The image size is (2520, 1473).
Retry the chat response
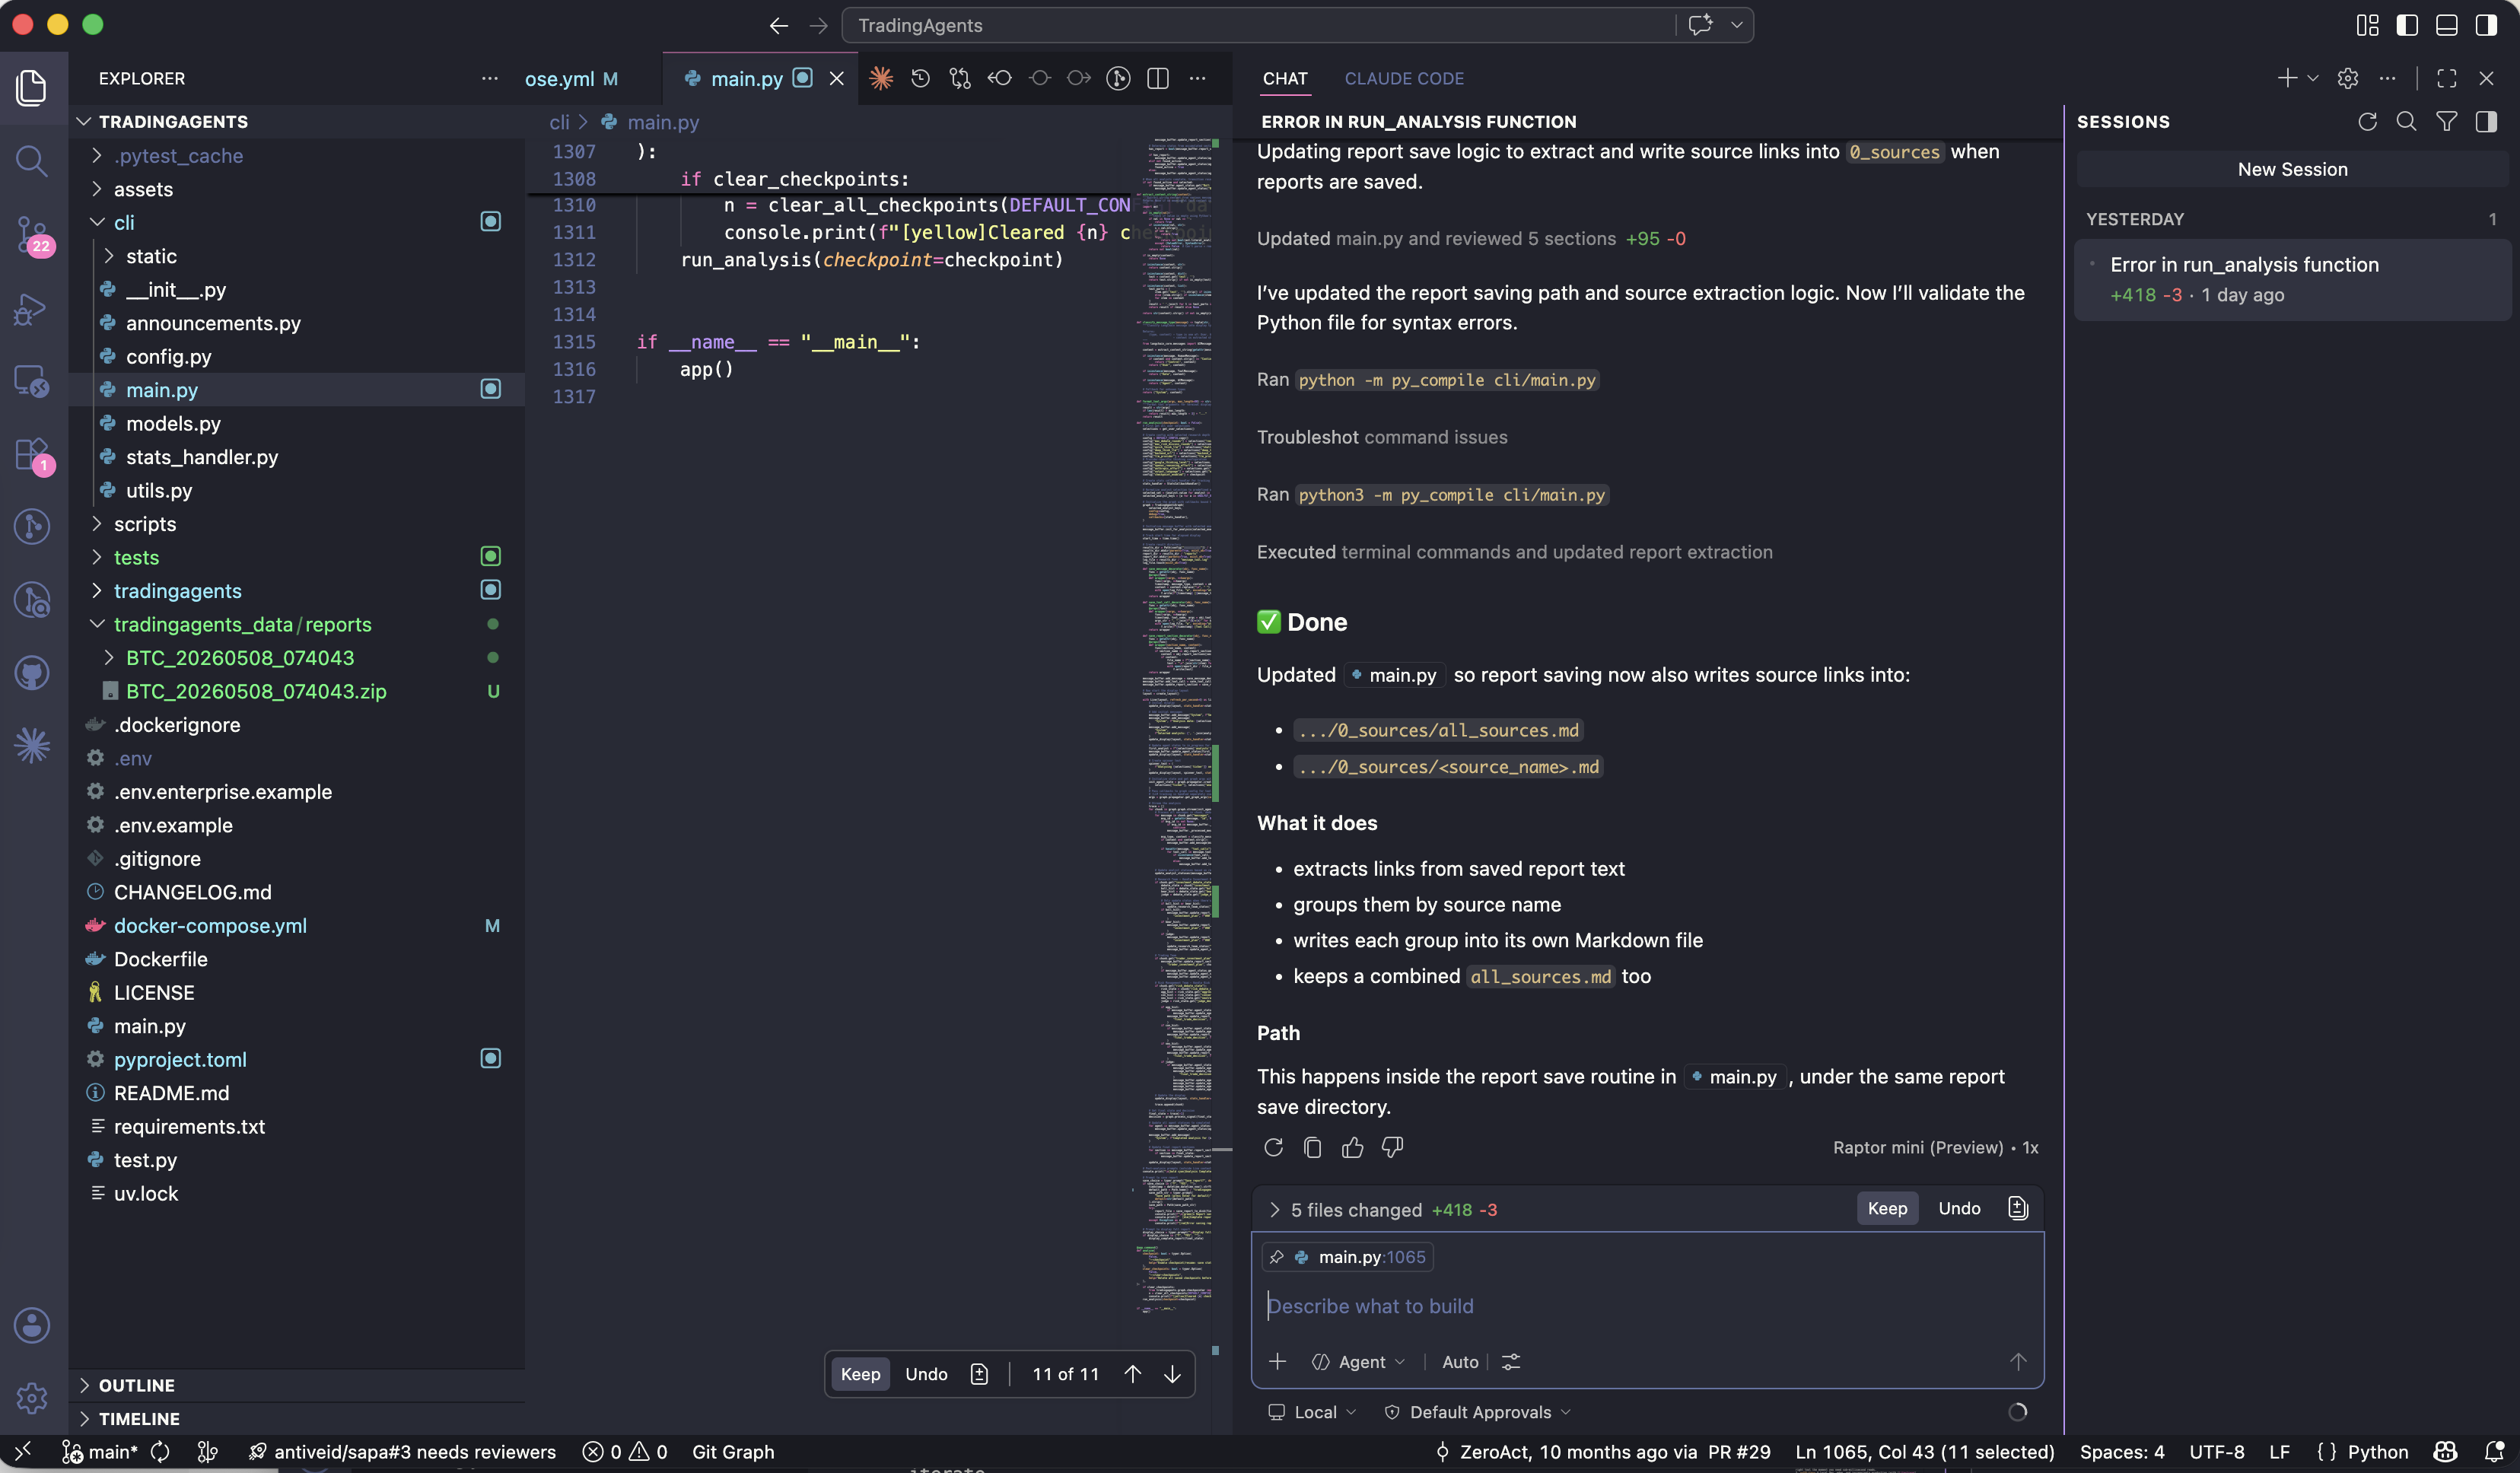(1273, 1147)
